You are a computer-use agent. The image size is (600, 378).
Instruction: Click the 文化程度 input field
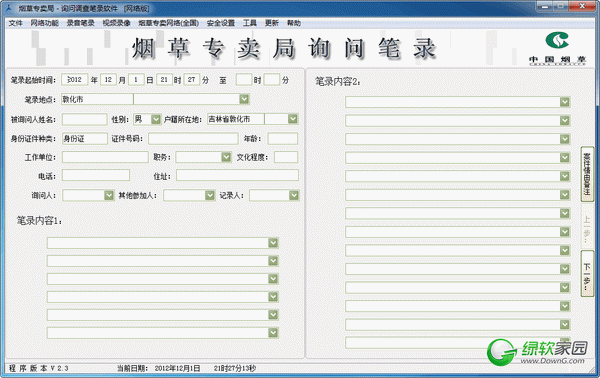286,157
